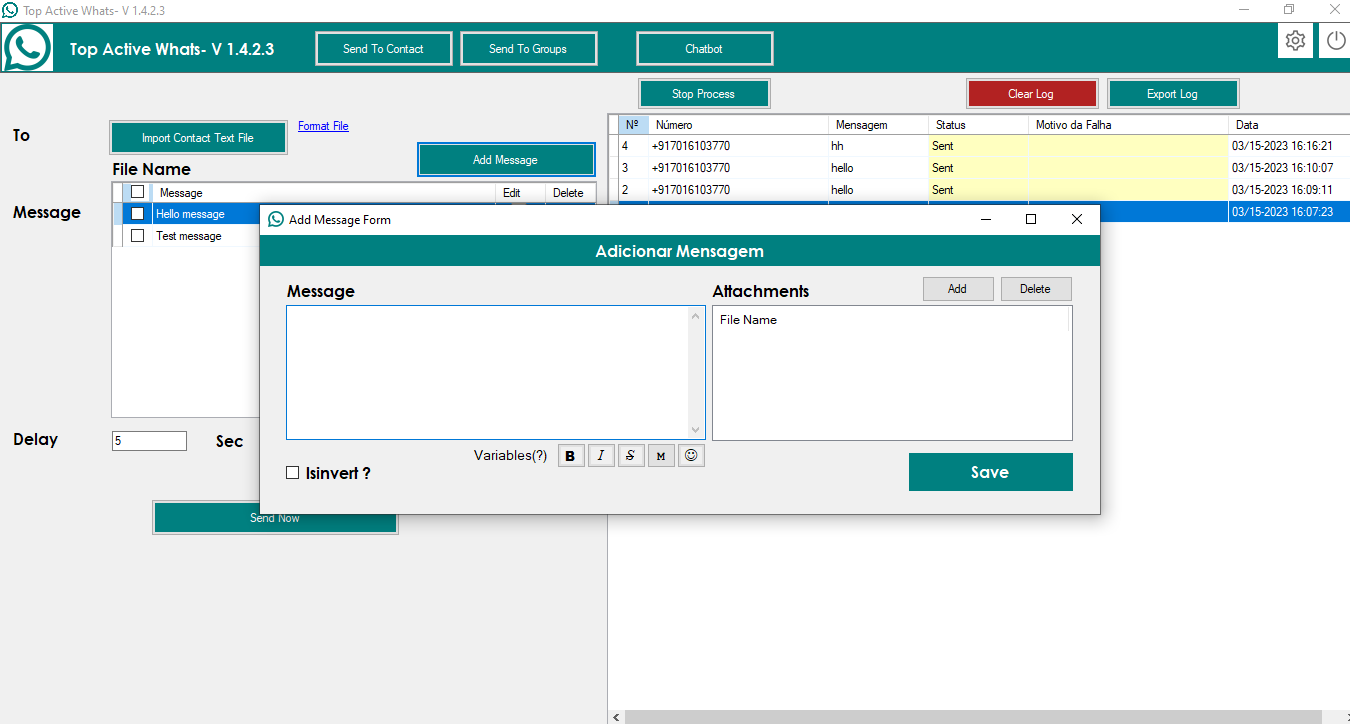The height and width of the screenshot is (724, 1350).
Task: Open settings via the gear icon
Action: [1295, 41]
